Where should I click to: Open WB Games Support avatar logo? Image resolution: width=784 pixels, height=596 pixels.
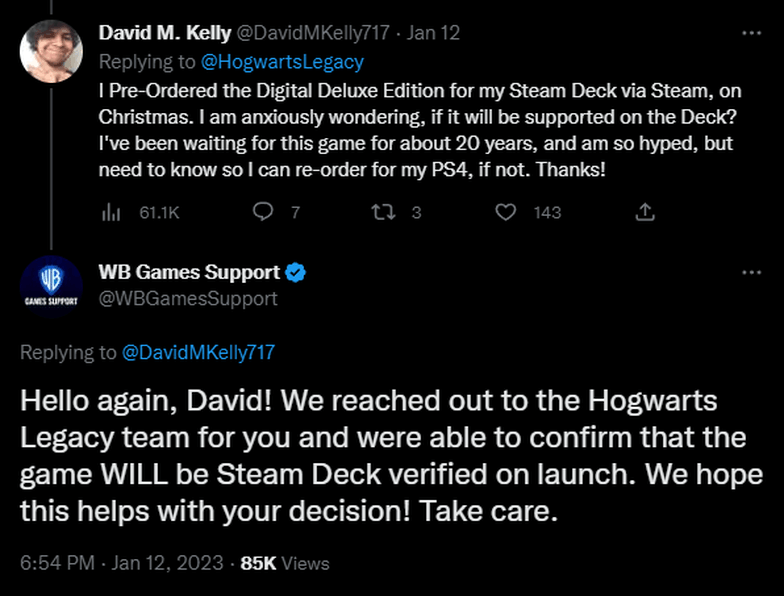click(51, 286)
